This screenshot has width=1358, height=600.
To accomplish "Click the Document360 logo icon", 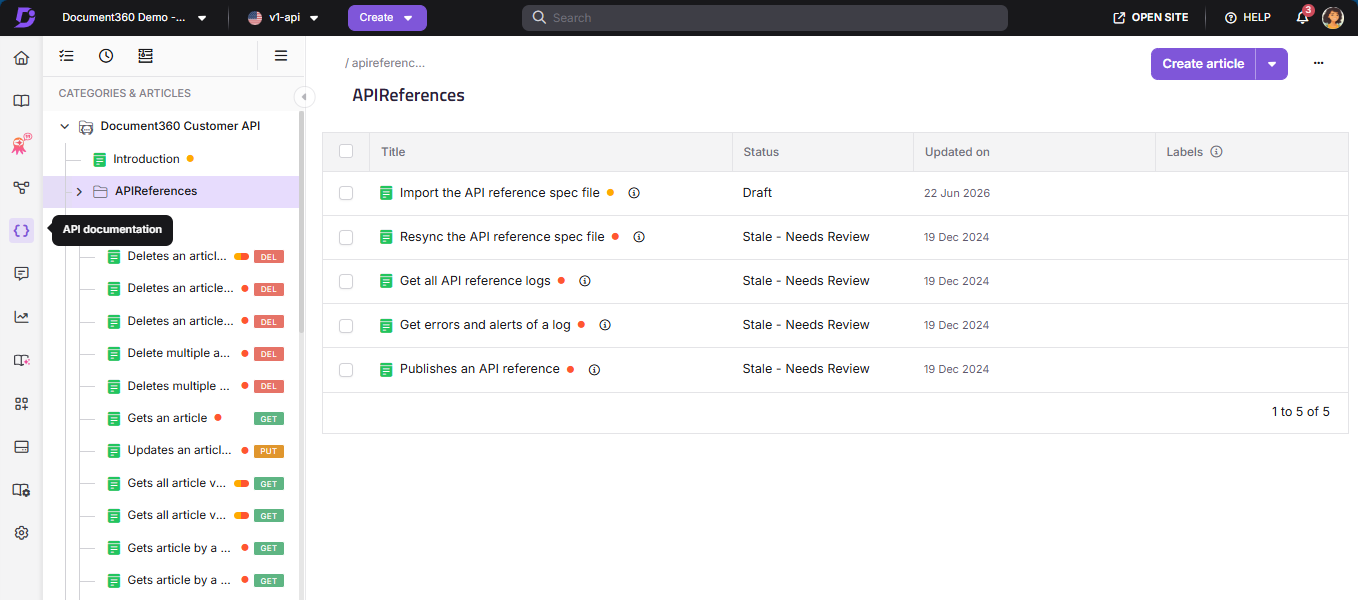I will (x=25, y=17).
